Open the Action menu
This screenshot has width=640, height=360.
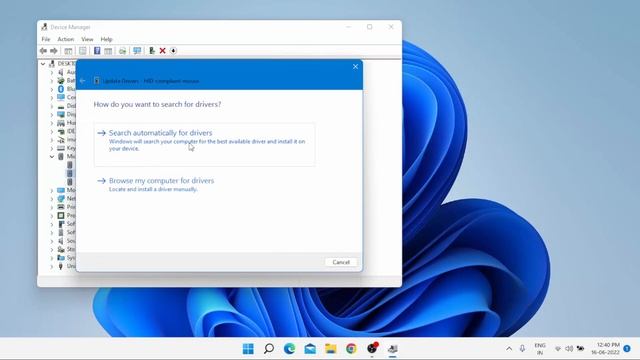66,39
